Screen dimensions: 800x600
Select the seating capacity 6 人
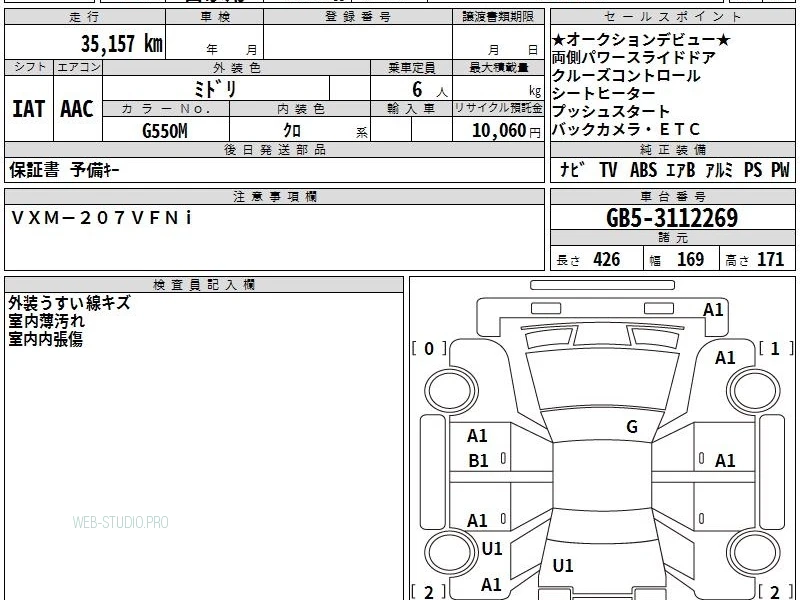click(x=429, y=90)
